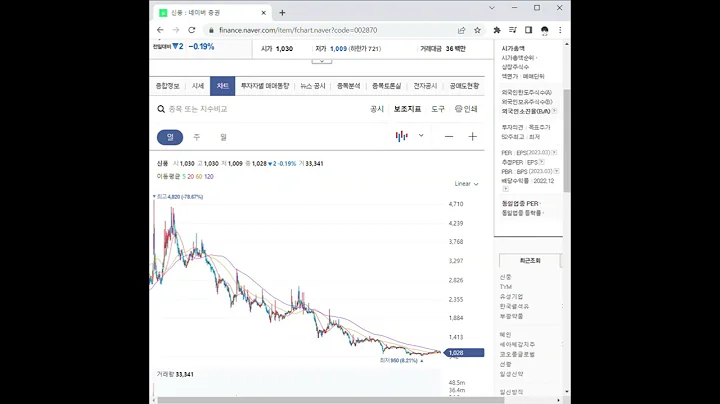
Task: Select the 차트 tab
Action: [223, 86]
